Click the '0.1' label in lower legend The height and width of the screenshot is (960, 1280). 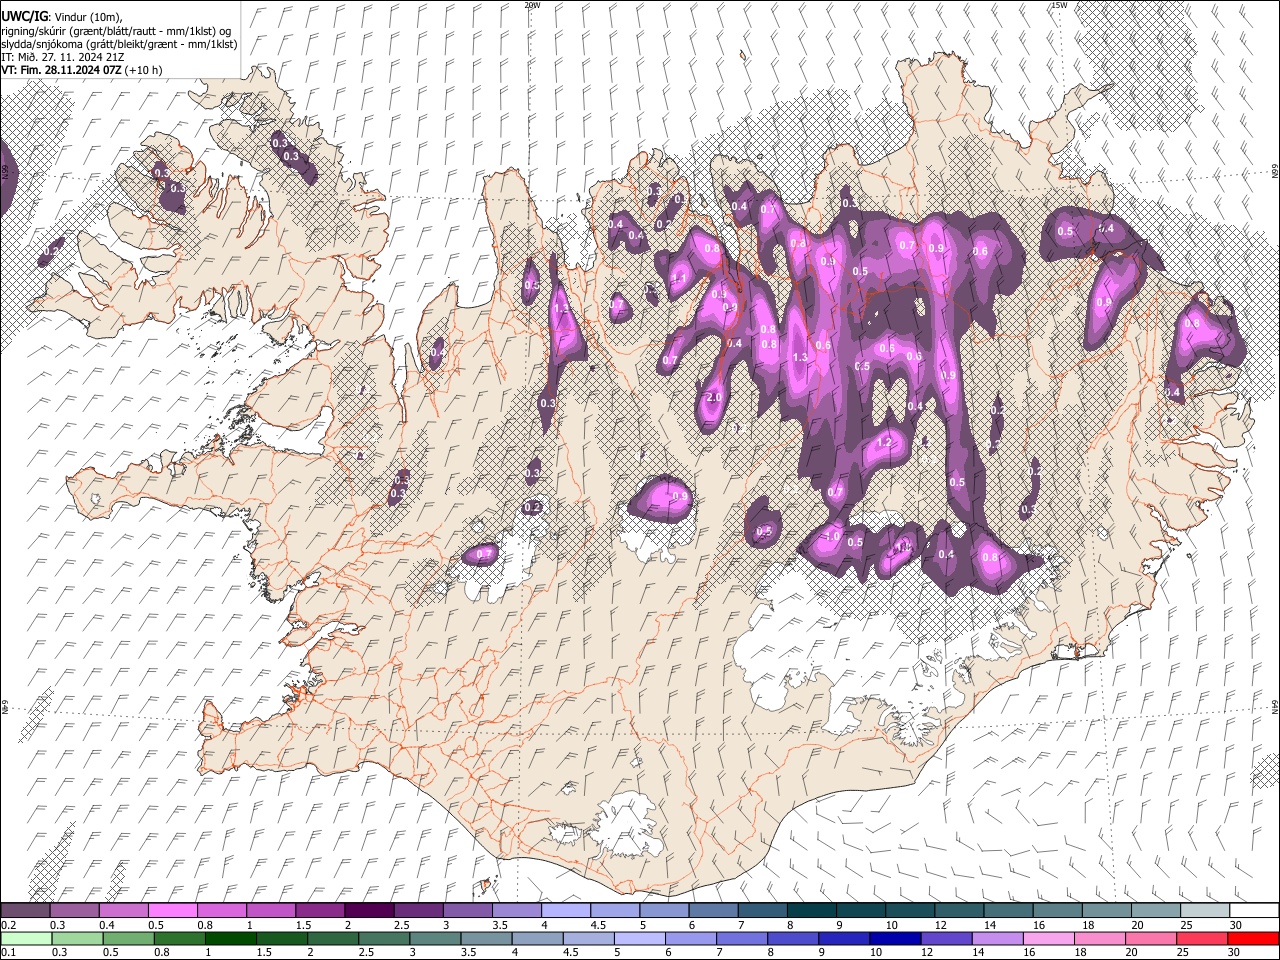(x=7, y=952)
